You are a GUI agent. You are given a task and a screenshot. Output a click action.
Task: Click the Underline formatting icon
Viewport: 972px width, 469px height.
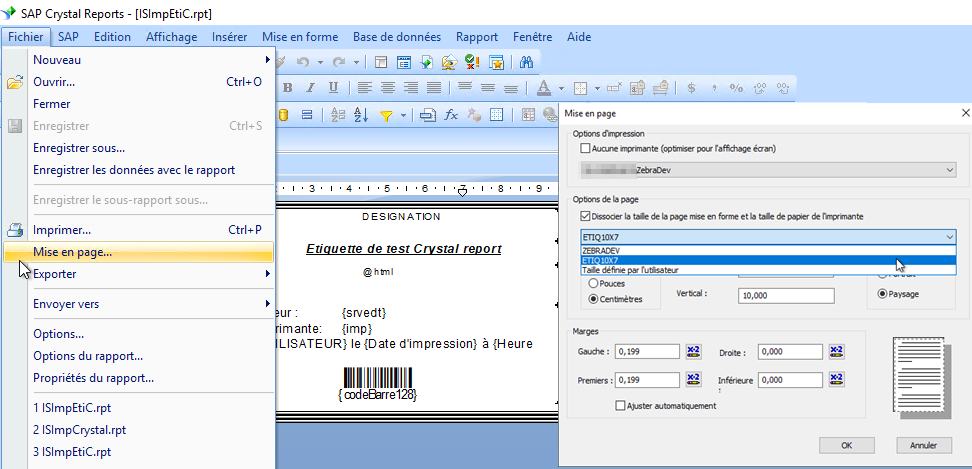pos(333,87)
